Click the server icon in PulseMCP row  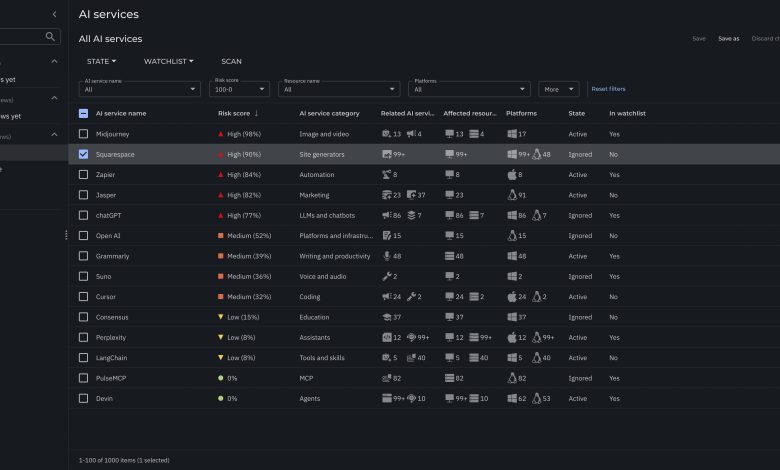pyautogui.click(x=449, y=378)
